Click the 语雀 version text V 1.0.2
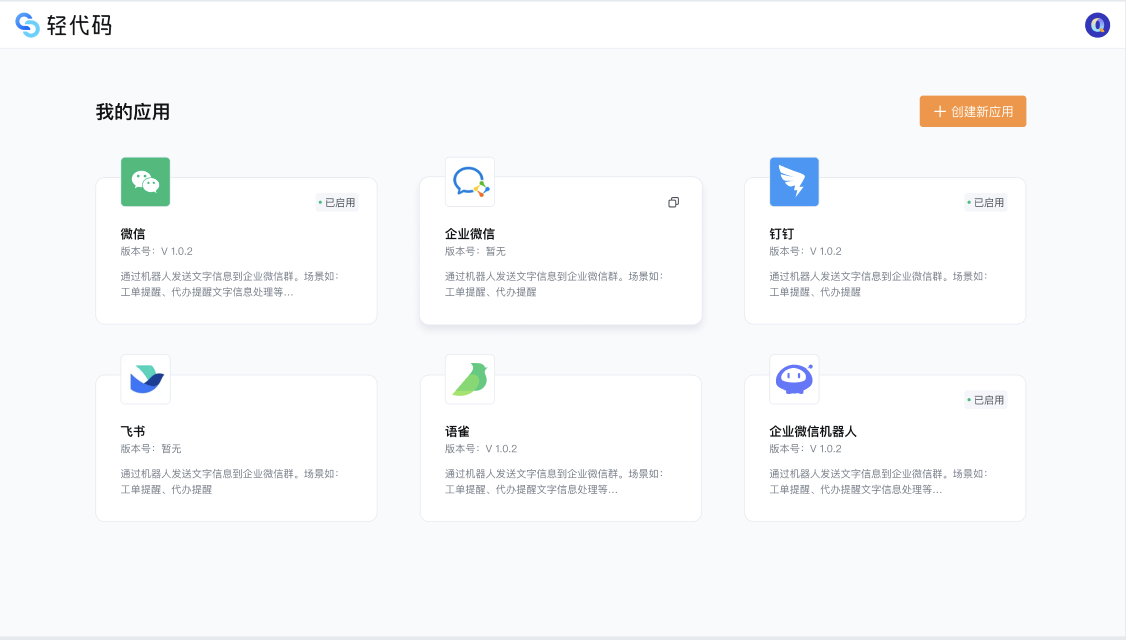This screenshot has width=1126, height=640. tap(501, 449)
